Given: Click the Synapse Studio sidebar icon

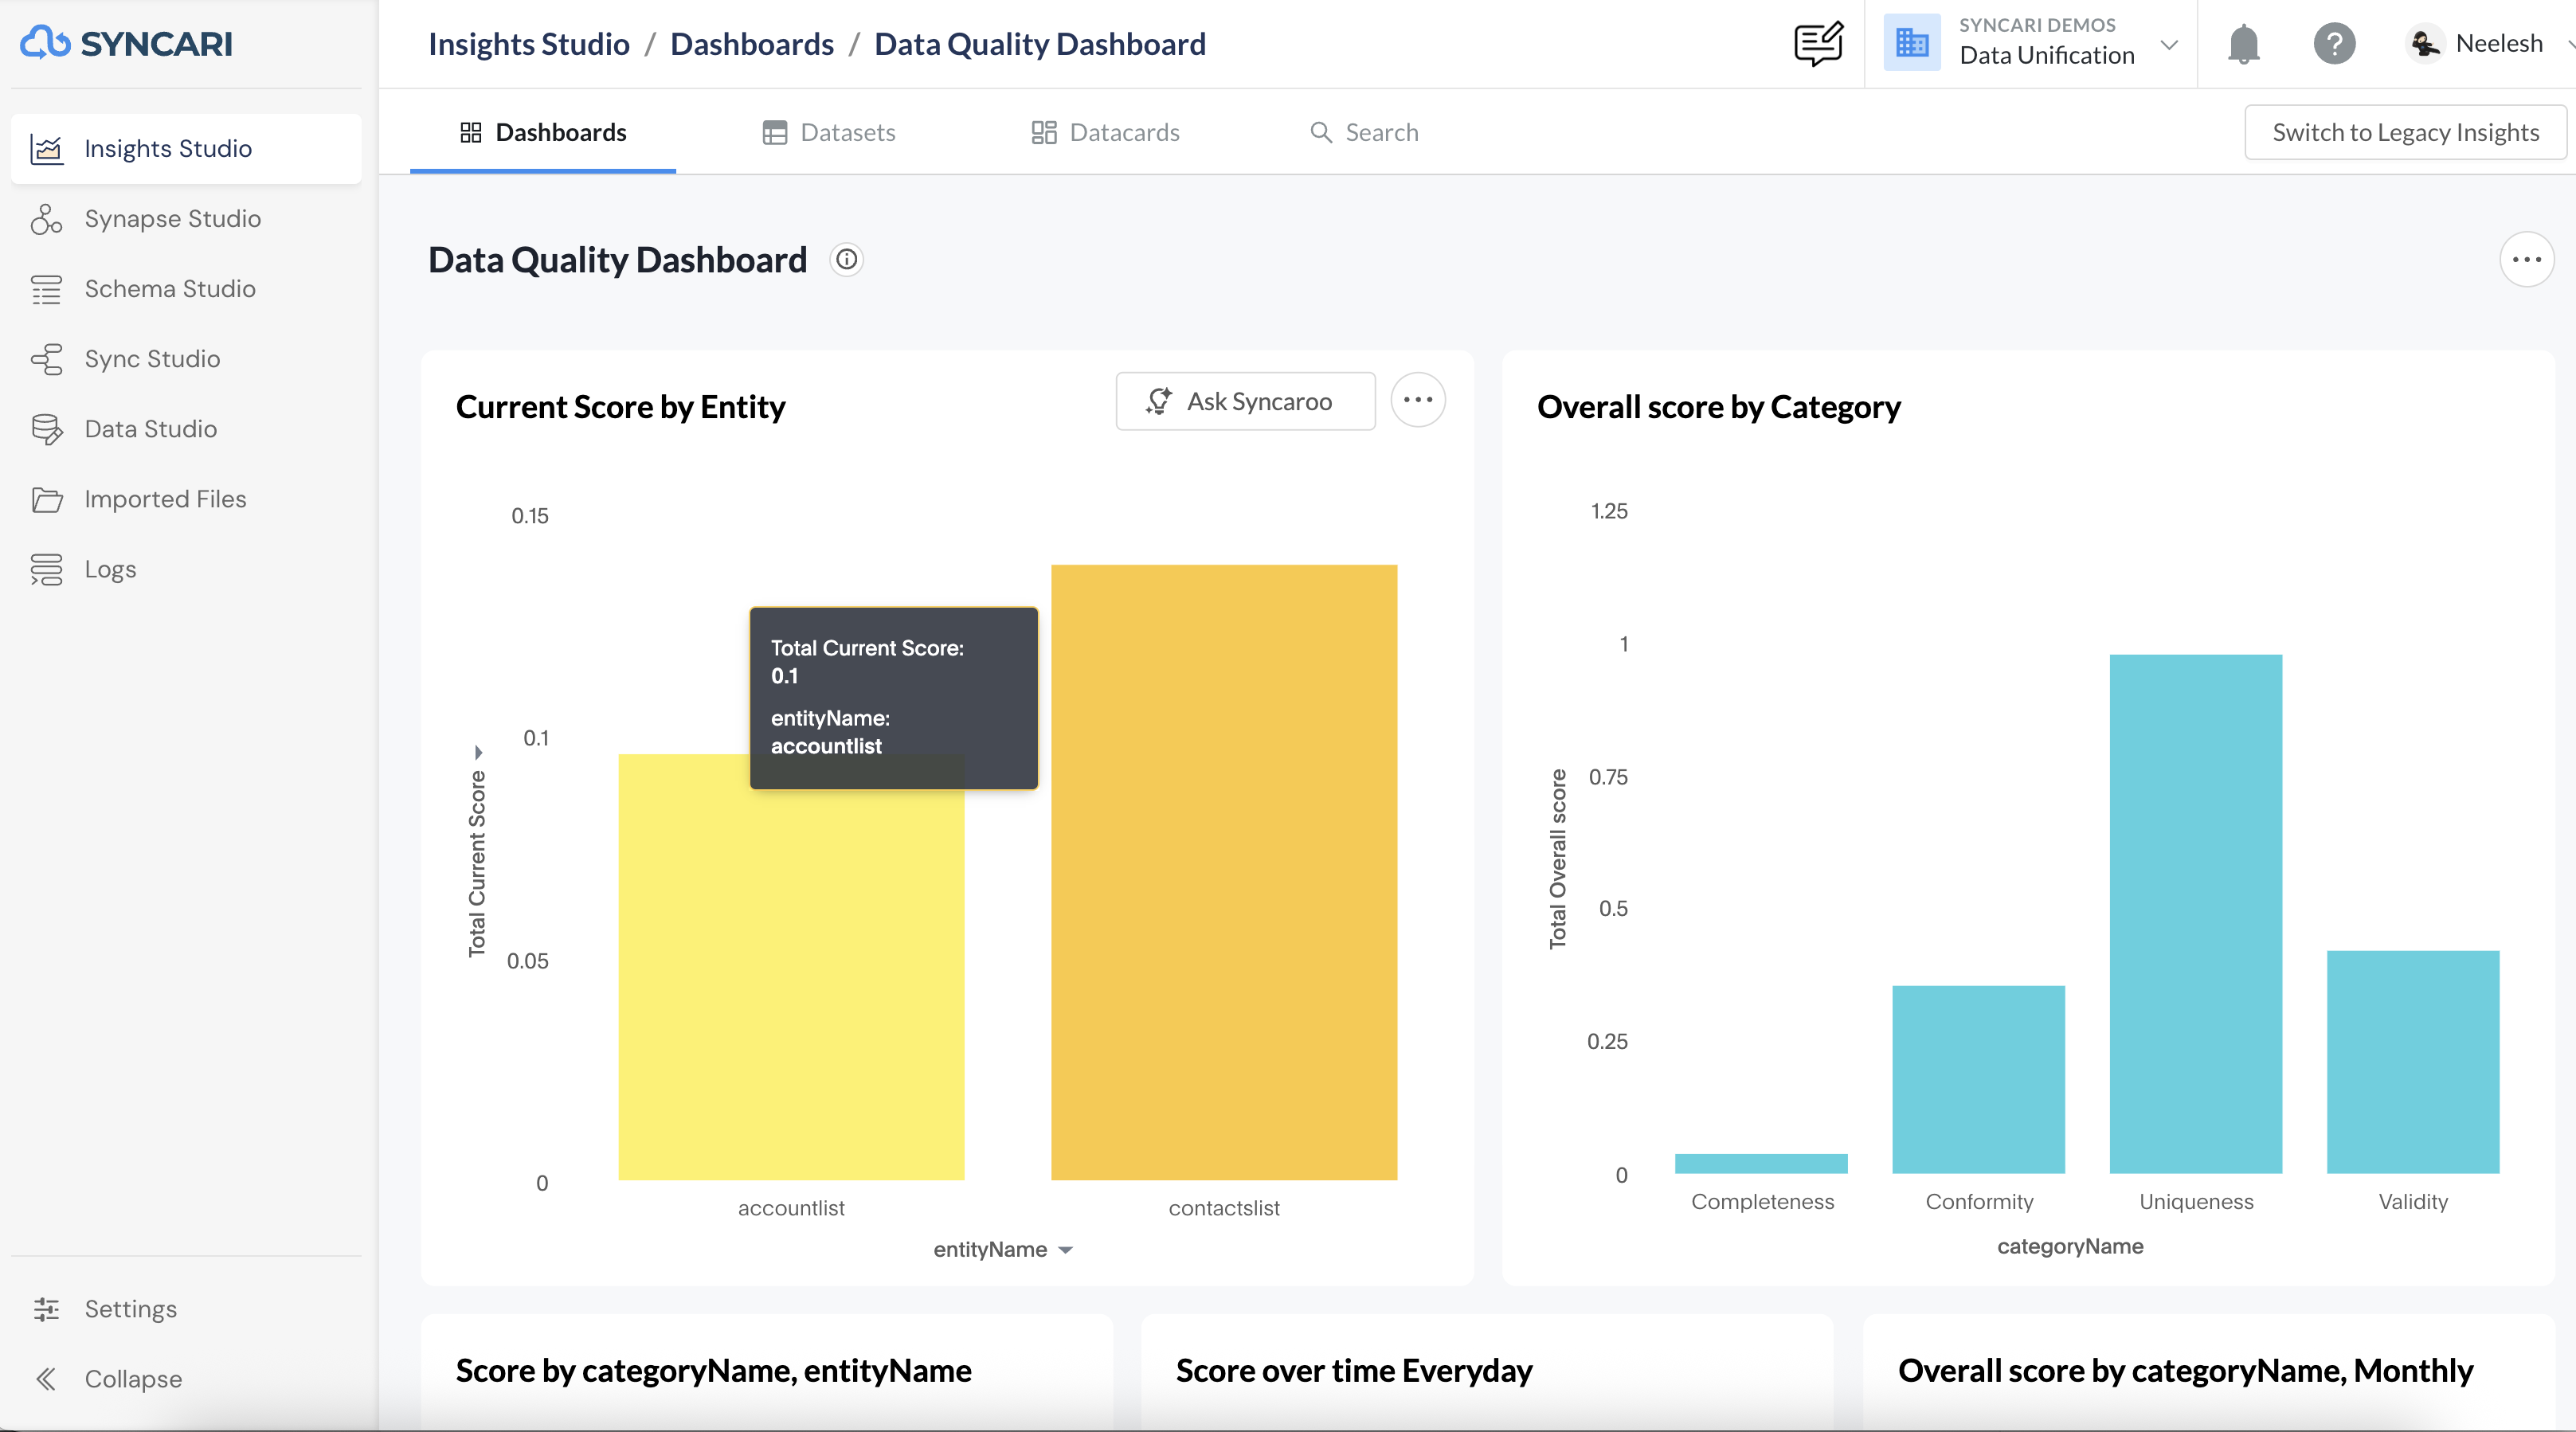Looking at the screenshot, I should click(47, 219).
